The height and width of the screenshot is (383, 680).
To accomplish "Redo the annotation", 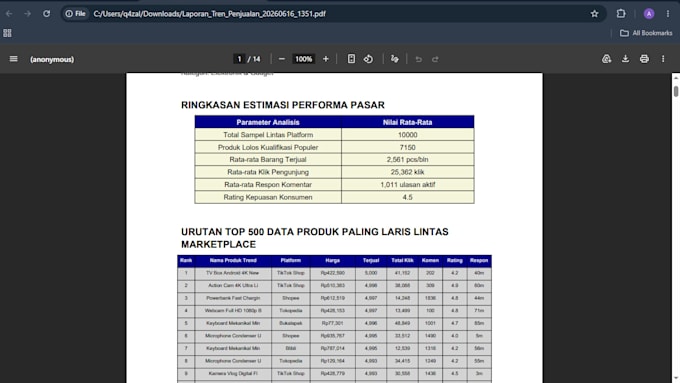I will click(x=435, y=59).
